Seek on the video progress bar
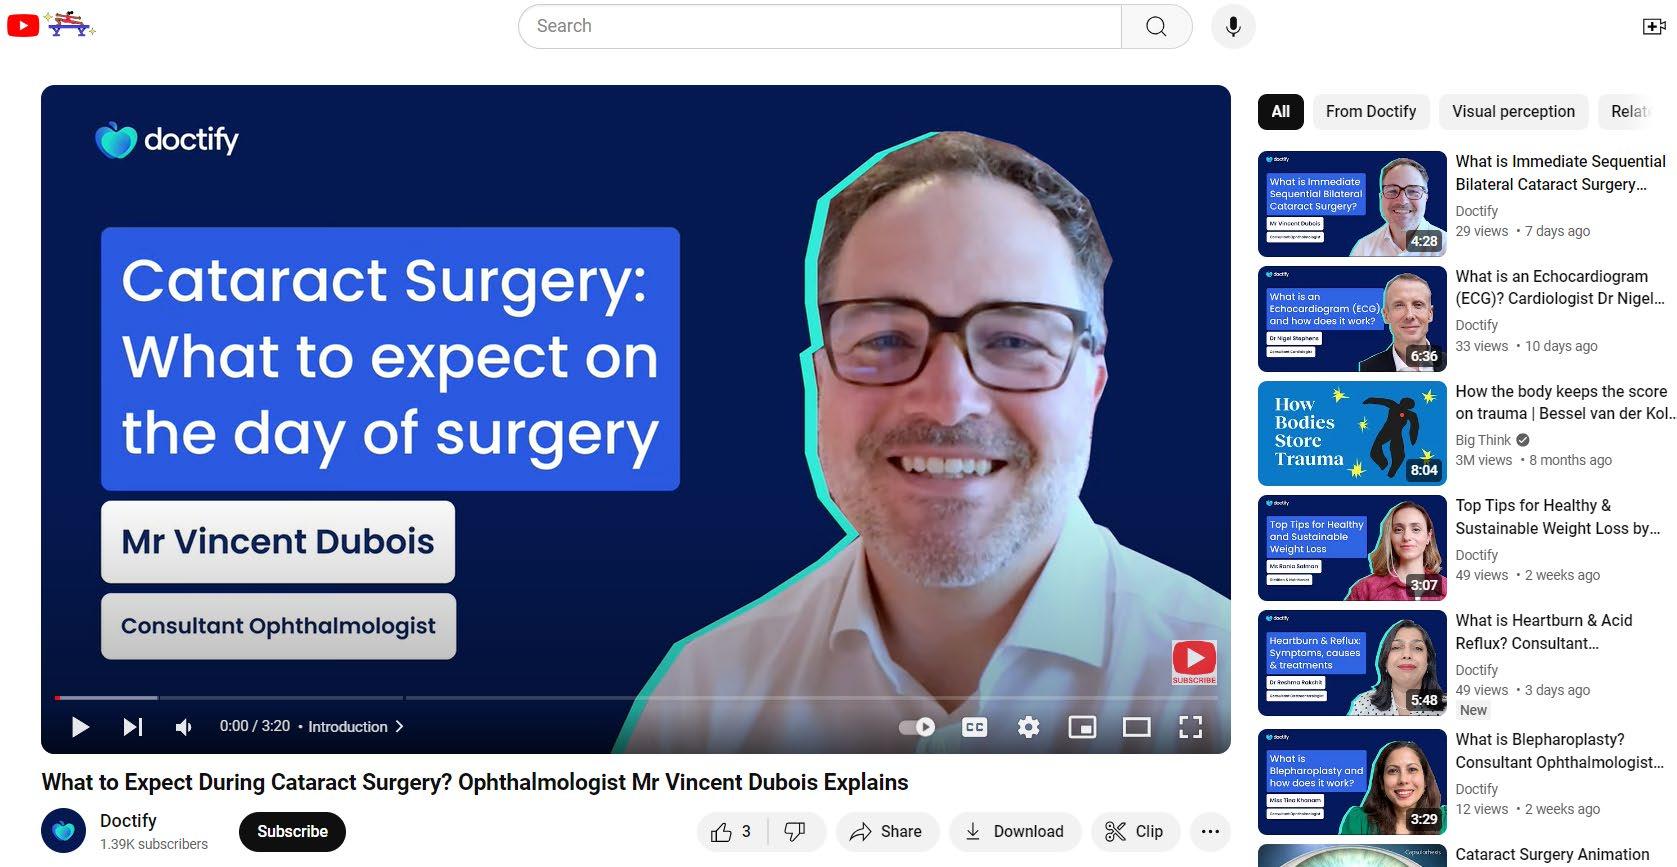Screen dimensions: 1677x867 tap(636, 697)
